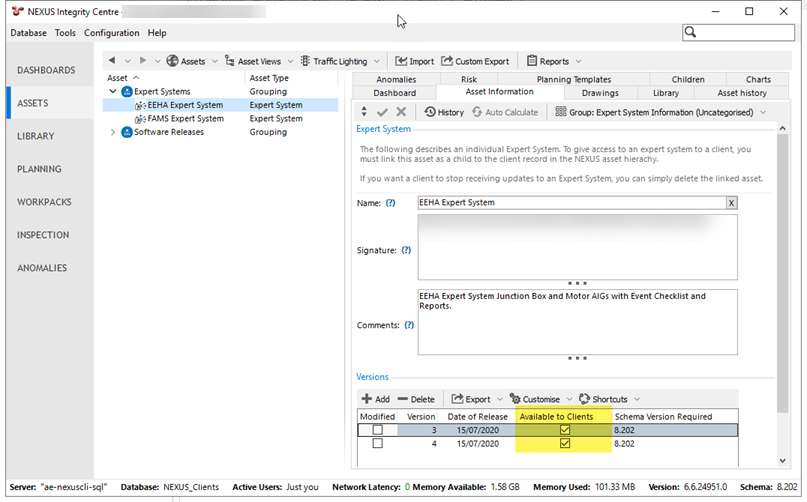
Task: Open the History view
Action: click(x=430, y=112)
